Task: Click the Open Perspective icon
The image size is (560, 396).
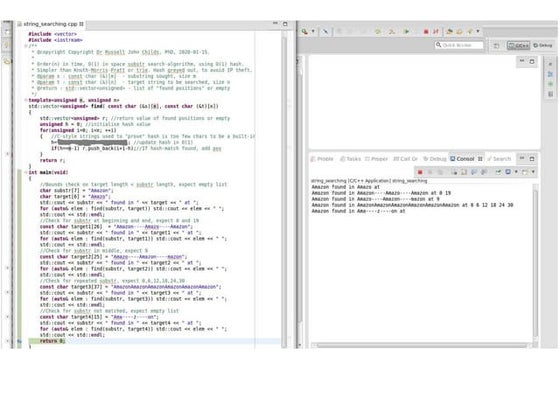Action: (x=496, y=45)
